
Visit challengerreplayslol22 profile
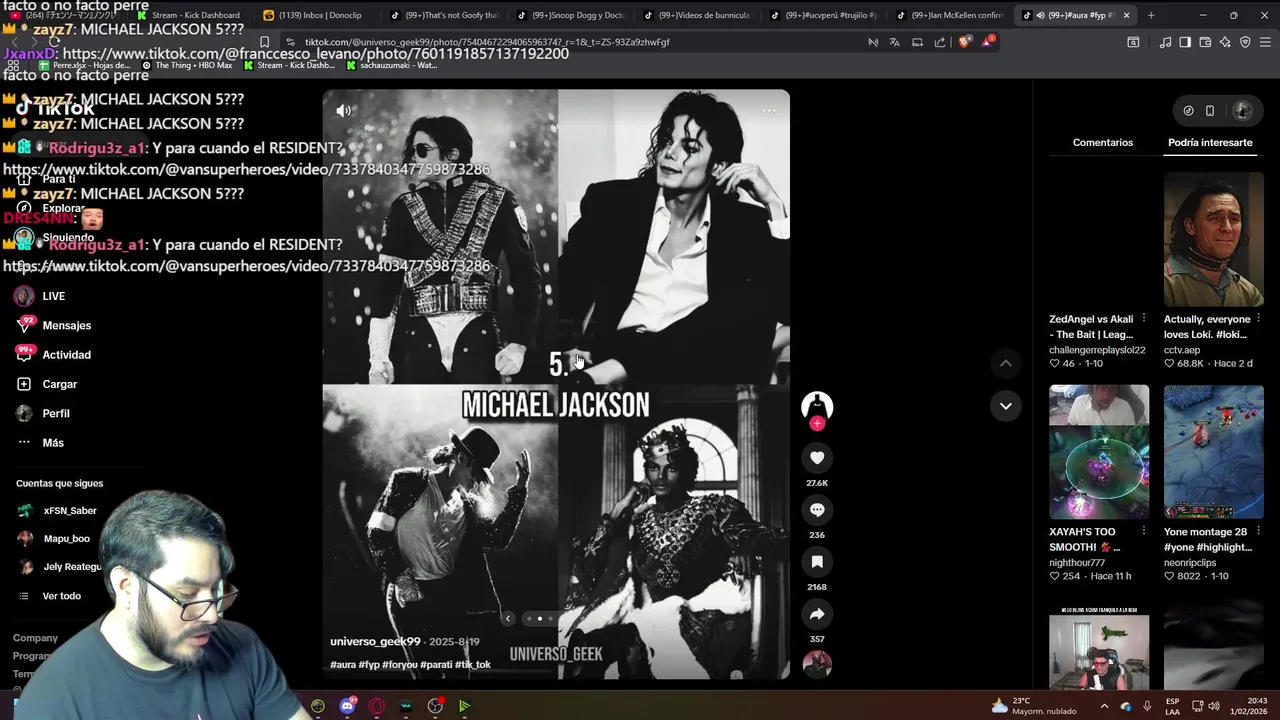1097,350
